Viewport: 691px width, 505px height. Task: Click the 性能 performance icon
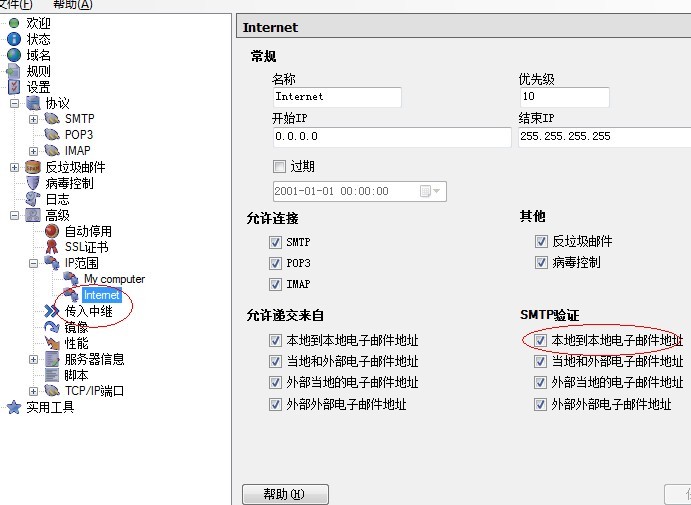[52, 343]
